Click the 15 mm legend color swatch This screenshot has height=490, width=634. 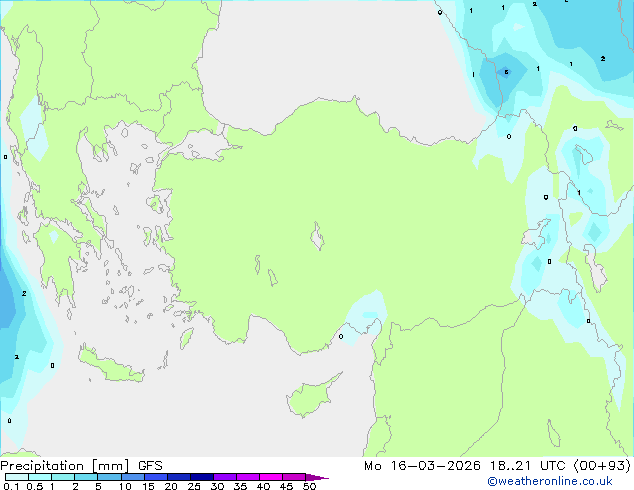[155, 477]
